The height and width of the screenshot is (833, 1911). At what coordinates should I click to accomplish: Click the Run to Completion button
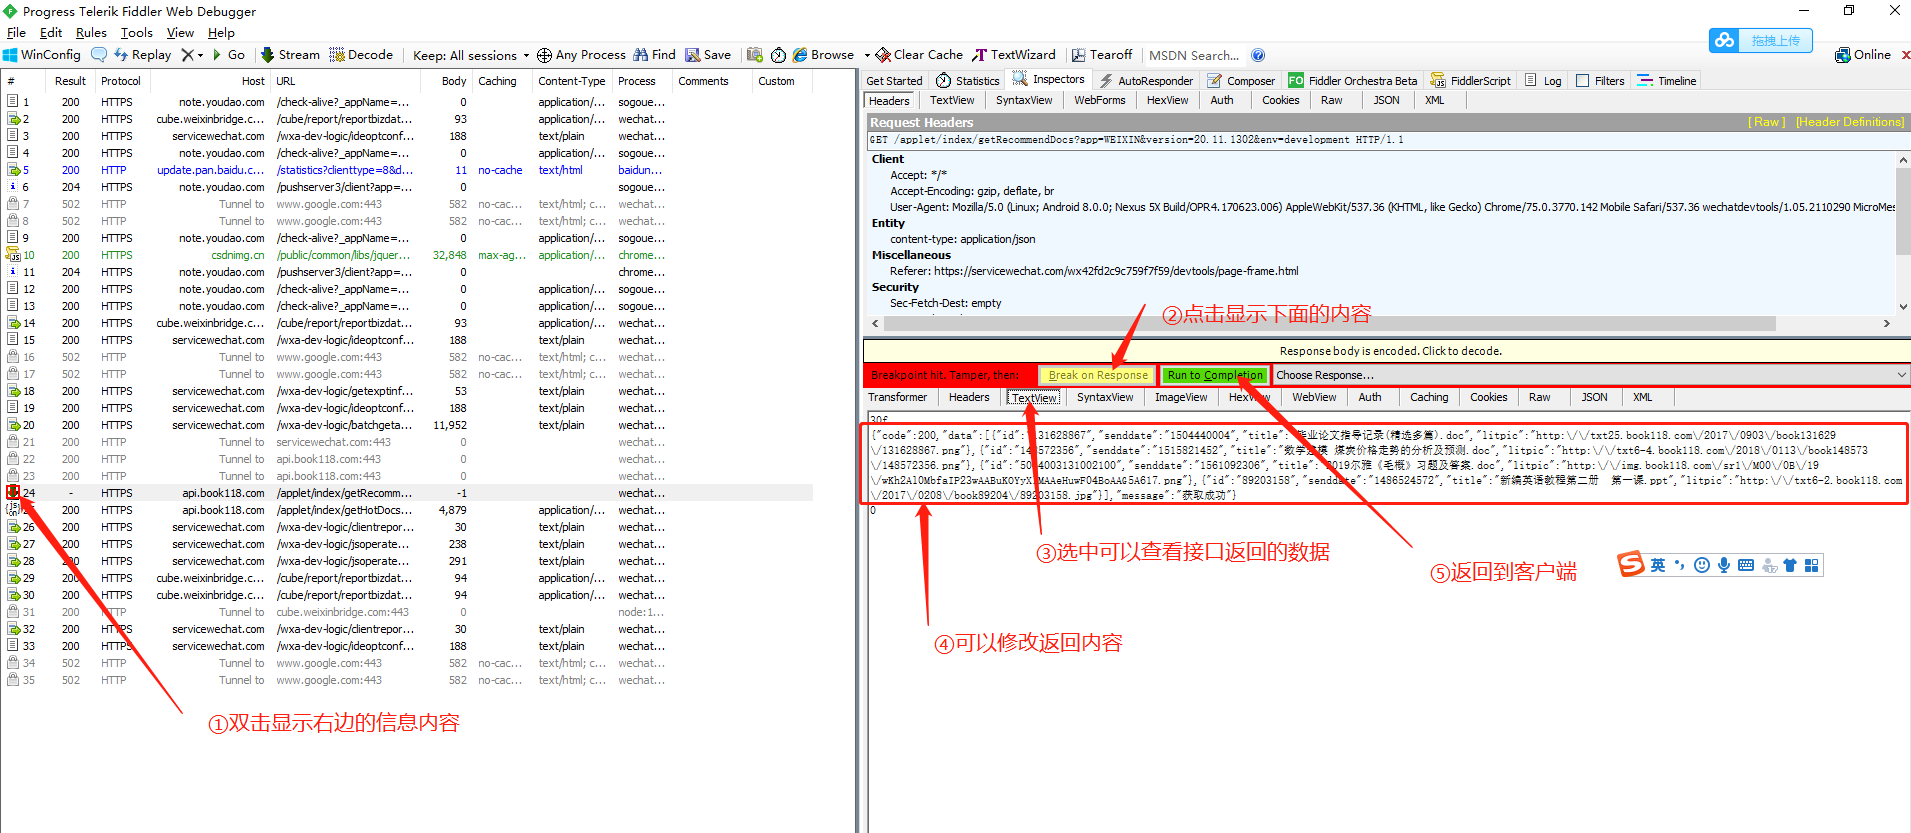(1215, 375)
